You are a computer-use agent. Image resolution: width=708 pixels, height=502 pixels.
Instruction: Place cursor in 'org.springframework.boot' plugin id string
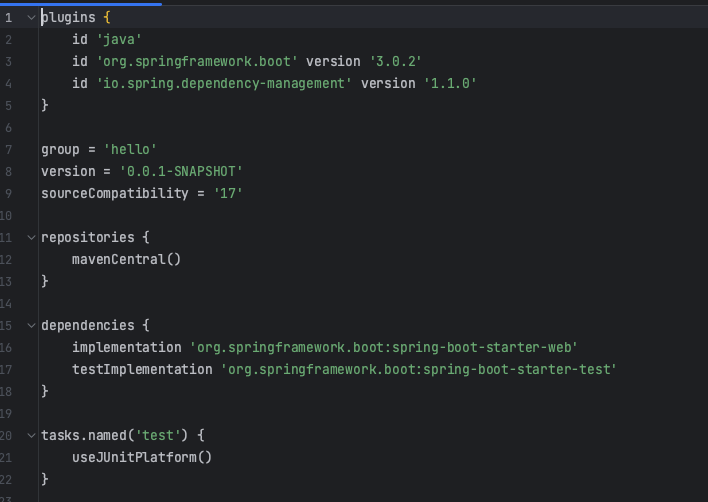click(x=197, y=61)
